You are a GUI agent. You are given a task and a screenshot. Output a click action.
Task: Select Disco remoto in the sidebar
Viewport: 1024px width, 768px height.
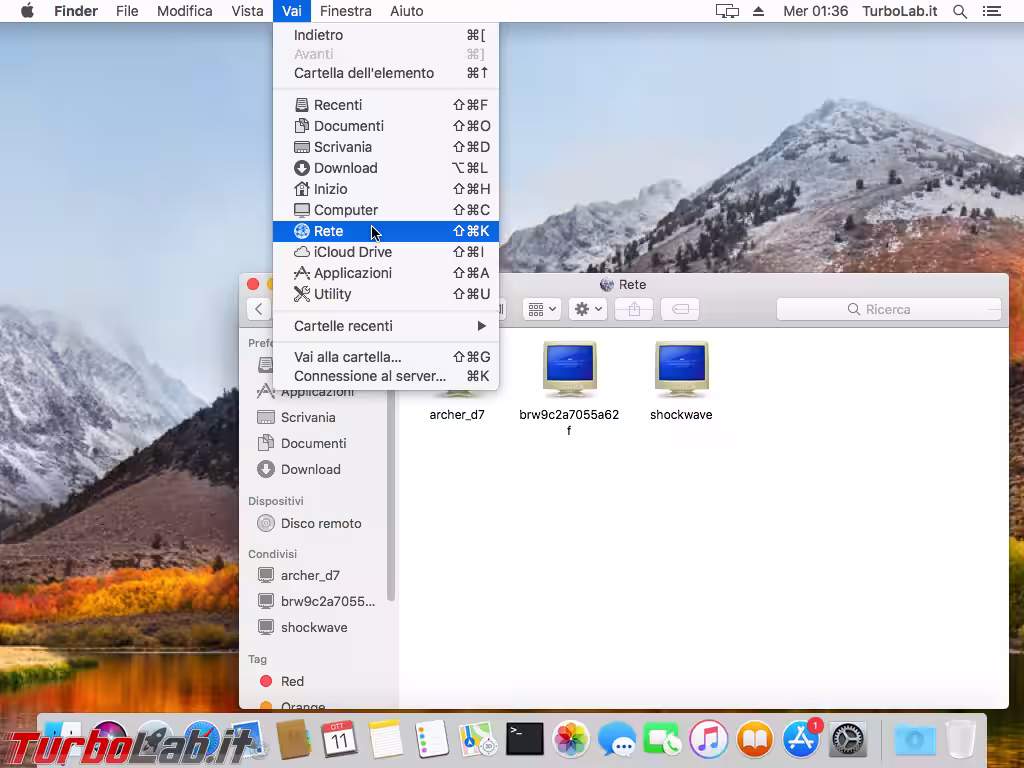320,523
